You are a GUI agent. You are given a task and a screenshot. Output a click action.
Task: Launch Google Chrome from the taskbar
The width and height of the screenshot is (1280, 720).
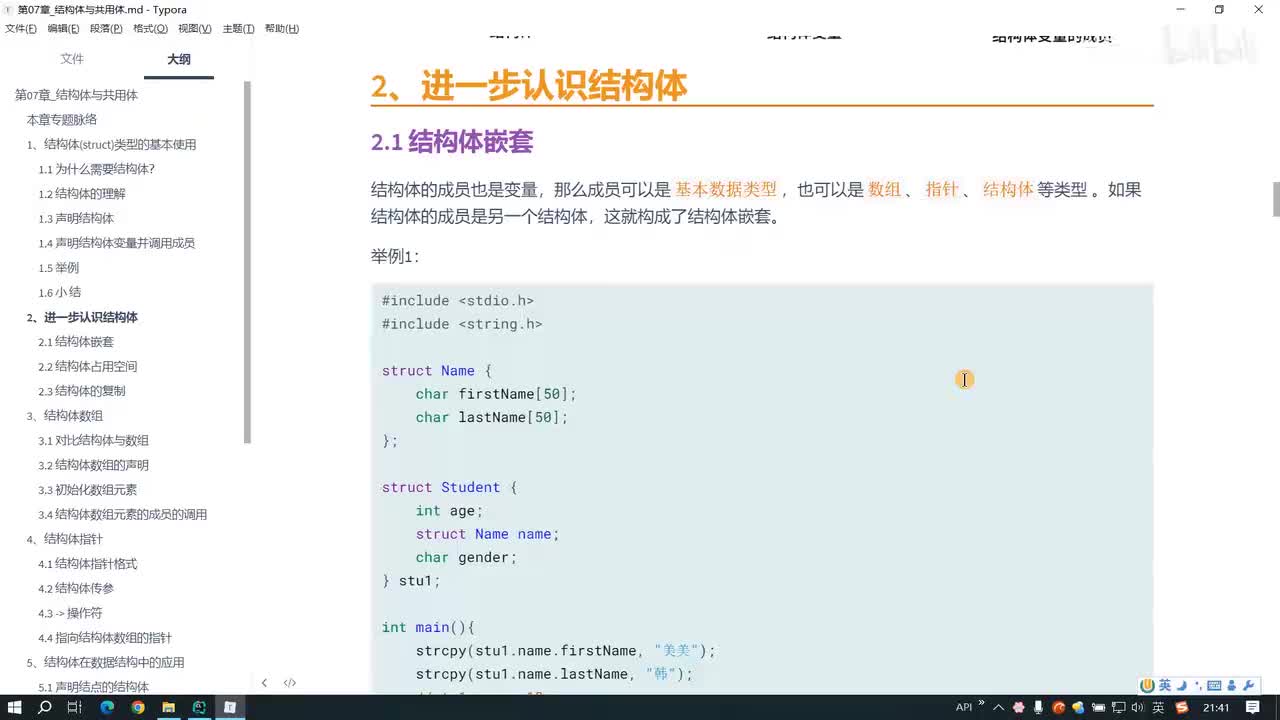coord(138,707)
